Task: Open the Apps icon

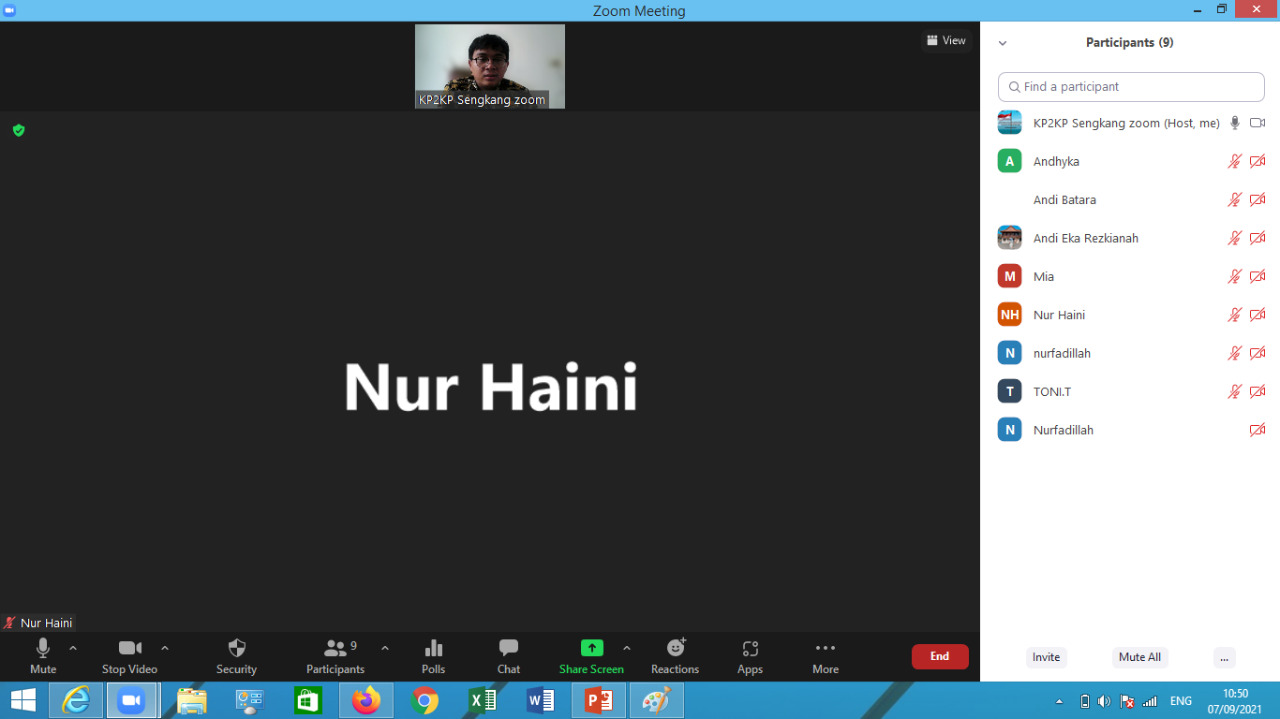Action: (750, 648)
